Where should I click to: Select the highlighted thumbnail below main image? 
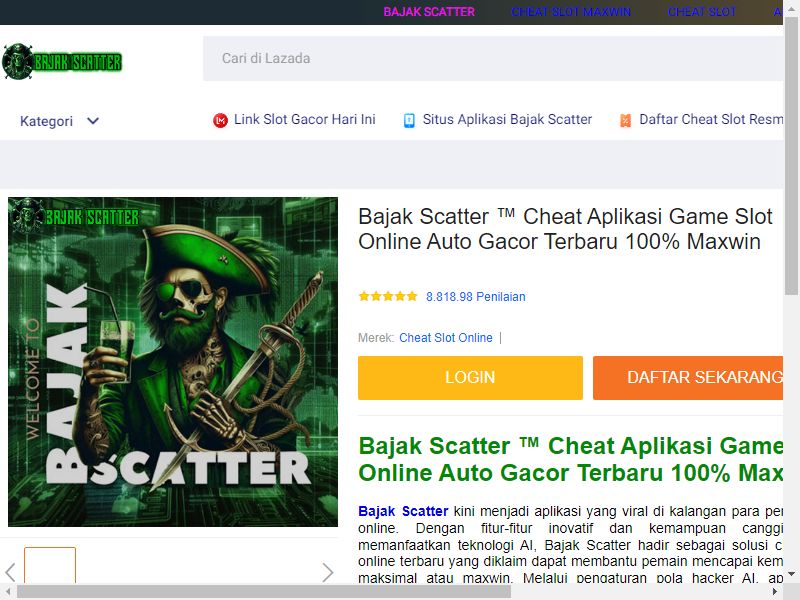50,565
